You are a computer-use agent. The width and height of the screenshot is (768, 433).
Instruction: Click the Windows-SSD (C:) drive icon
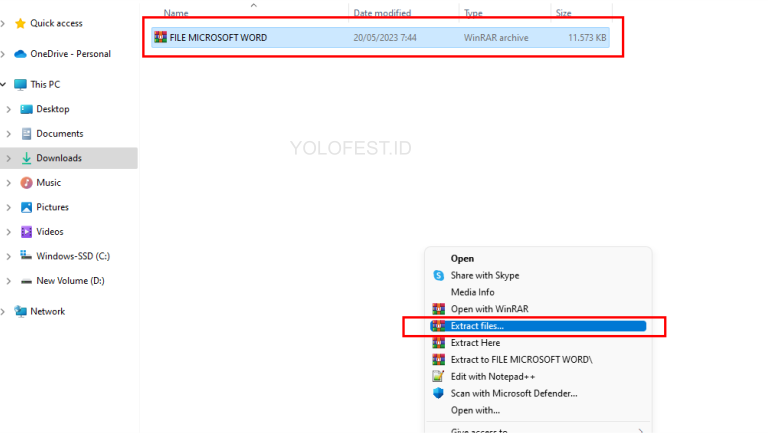26,255
